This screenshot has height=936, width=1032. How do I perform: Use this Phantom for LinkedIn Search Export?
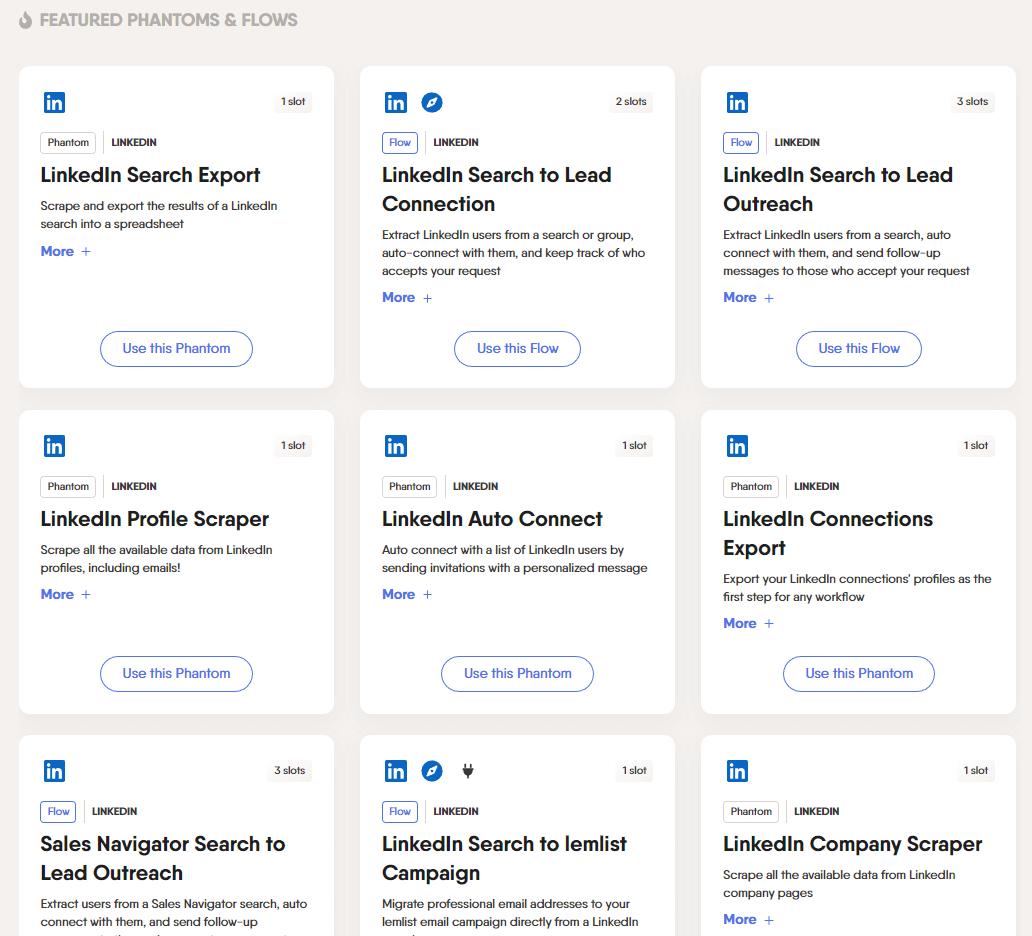(x=176, y=349)
